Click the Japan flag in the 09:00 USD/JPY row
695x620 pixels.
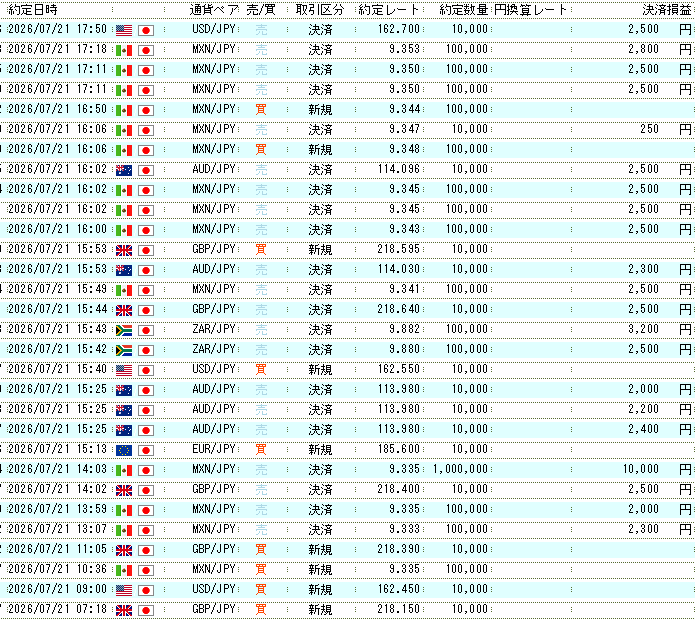click(x=146, y=590)
